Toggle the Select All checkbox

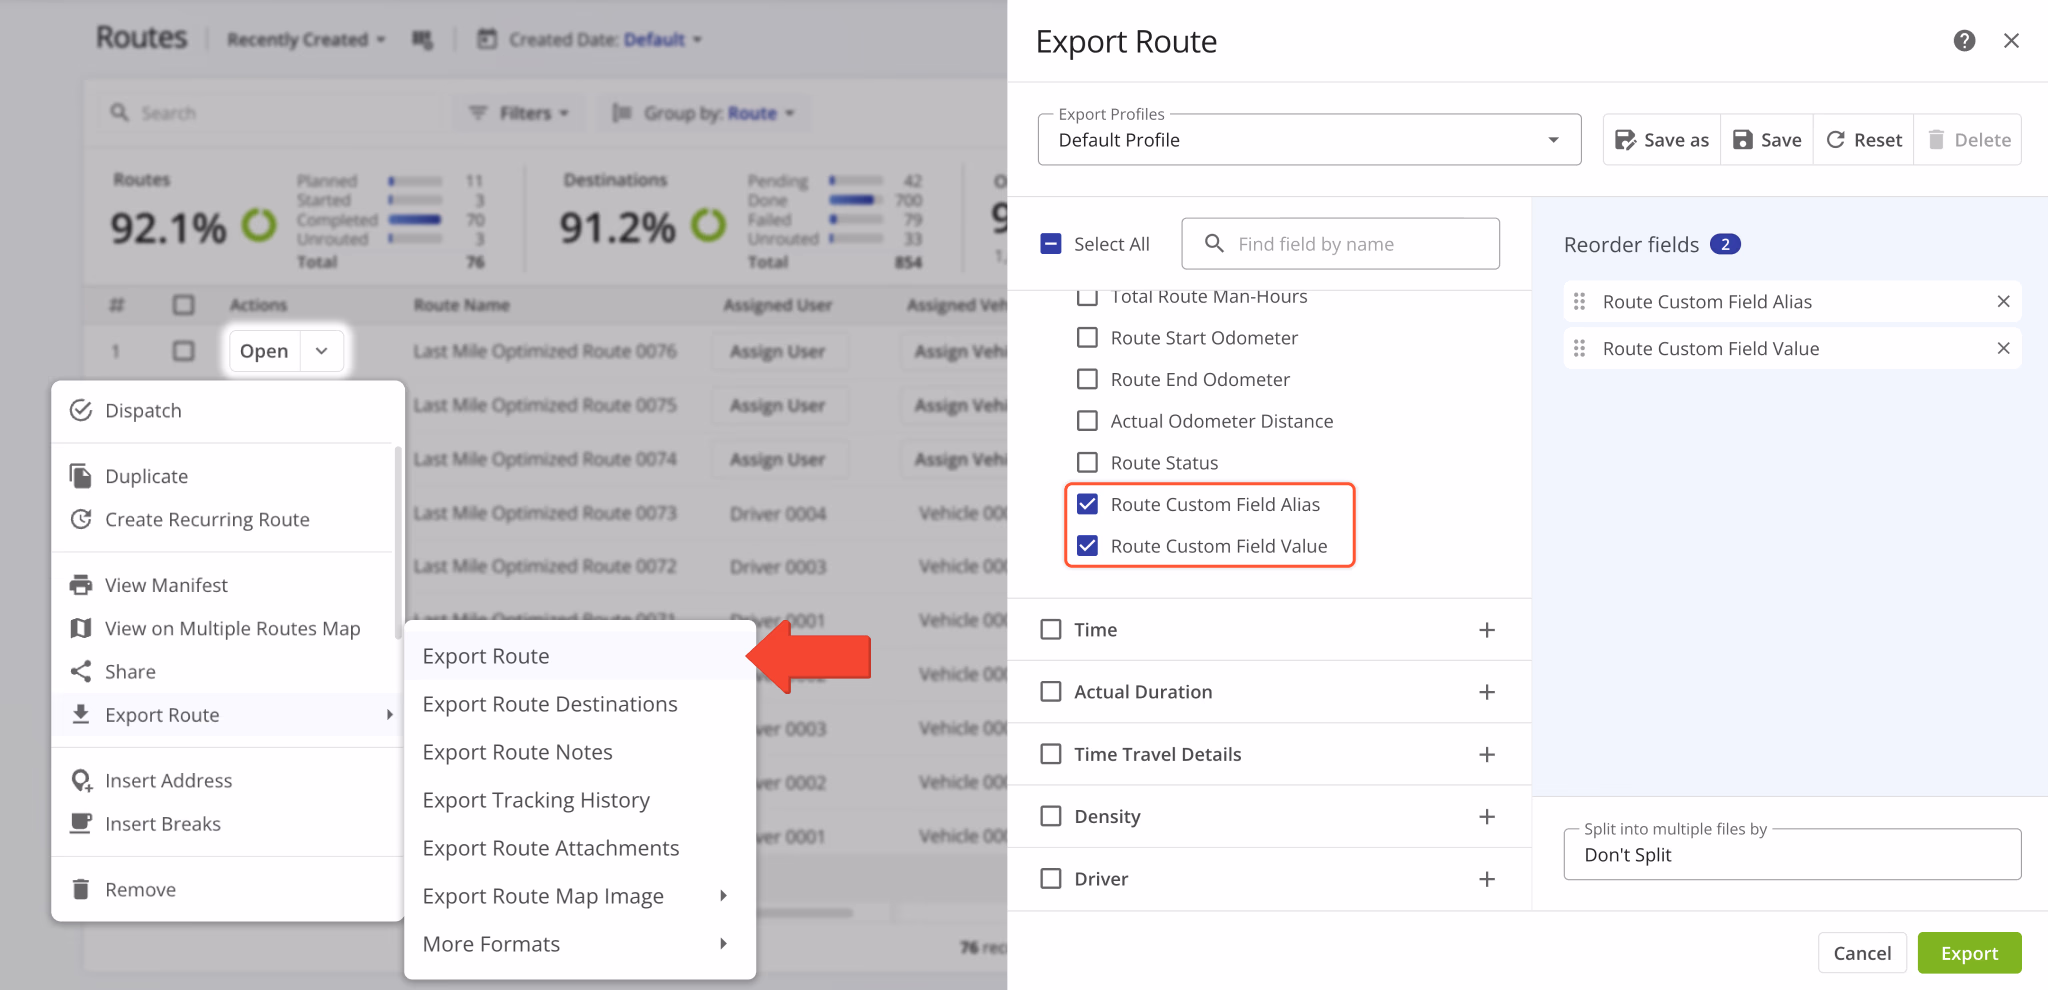(1049, 243)
